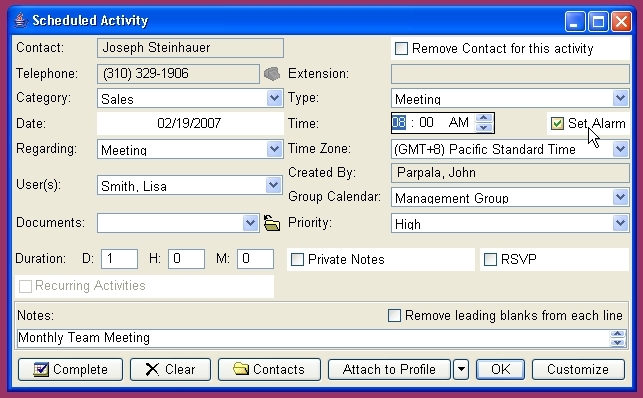Screen dimensions: 643x398
Task: Click the Complete button with checkmark icon
Action: (x=70, y=369)
